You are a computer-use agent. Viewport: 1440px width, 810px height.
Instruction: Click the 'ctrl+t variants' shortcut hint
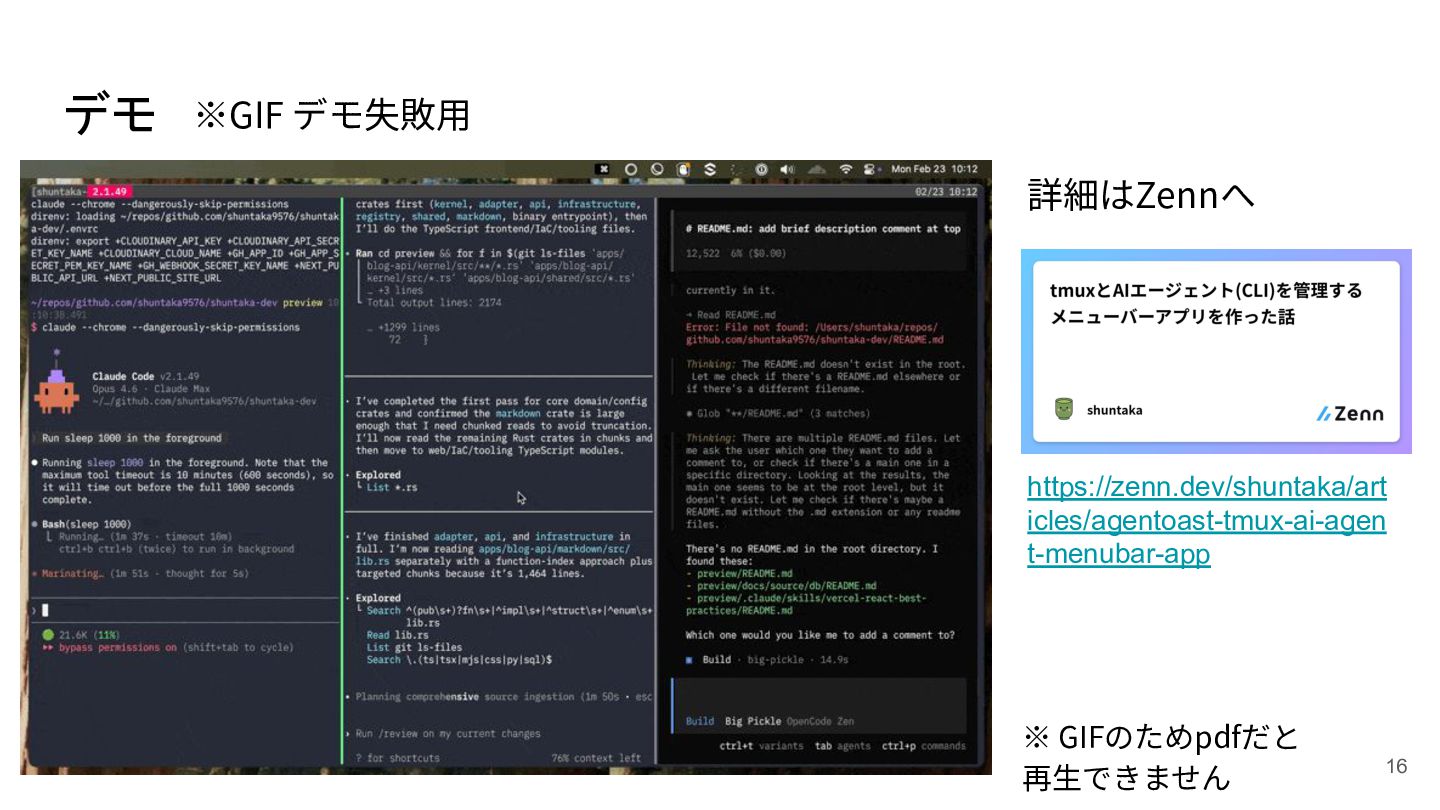(x=761, y=746)
